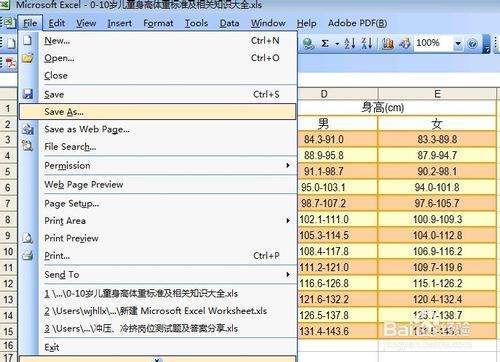Select Web Page Preview entry

point(157,184)
